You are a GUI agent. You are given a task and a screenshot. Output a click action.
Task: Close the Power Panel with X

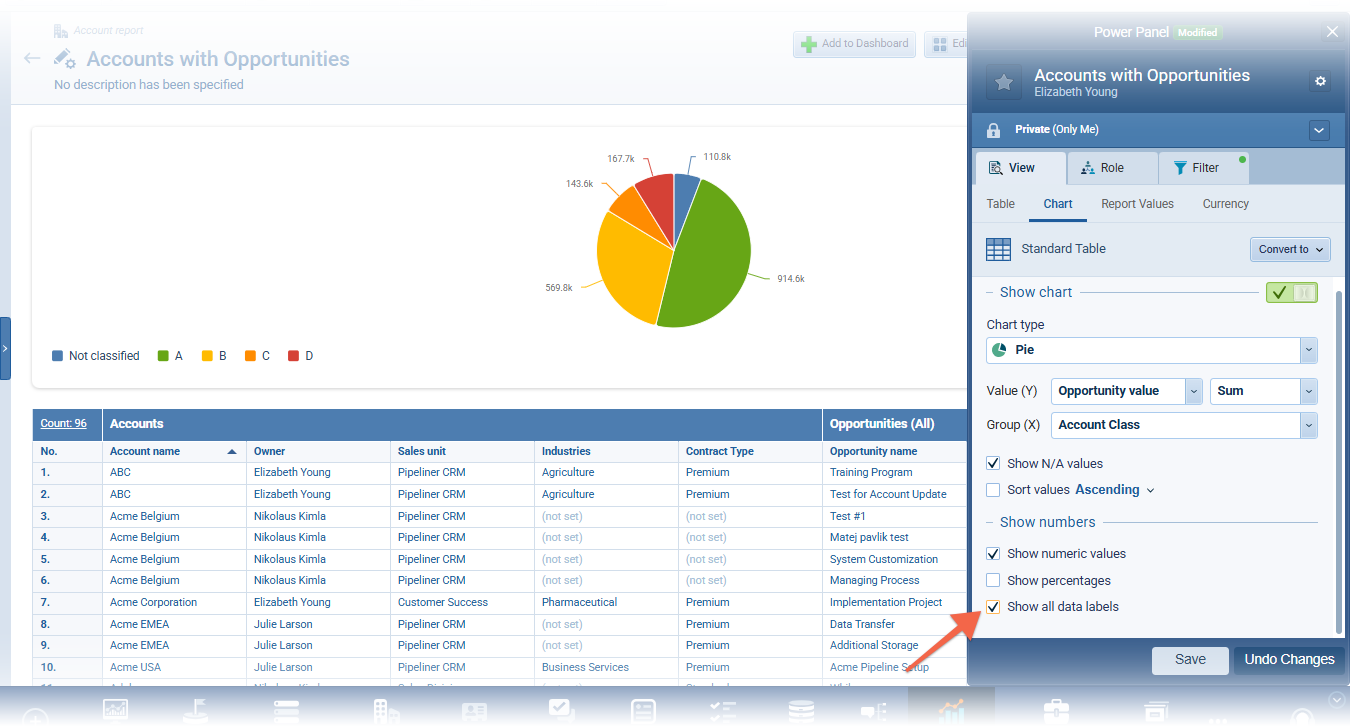(x=1332, y=32)
